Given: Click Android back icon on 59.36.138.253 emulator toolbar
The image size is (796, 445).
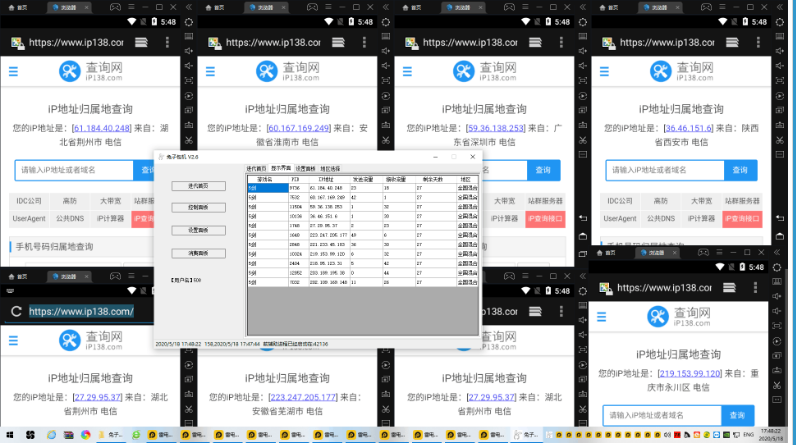Looking at the screenshot, I should (583, 218).
